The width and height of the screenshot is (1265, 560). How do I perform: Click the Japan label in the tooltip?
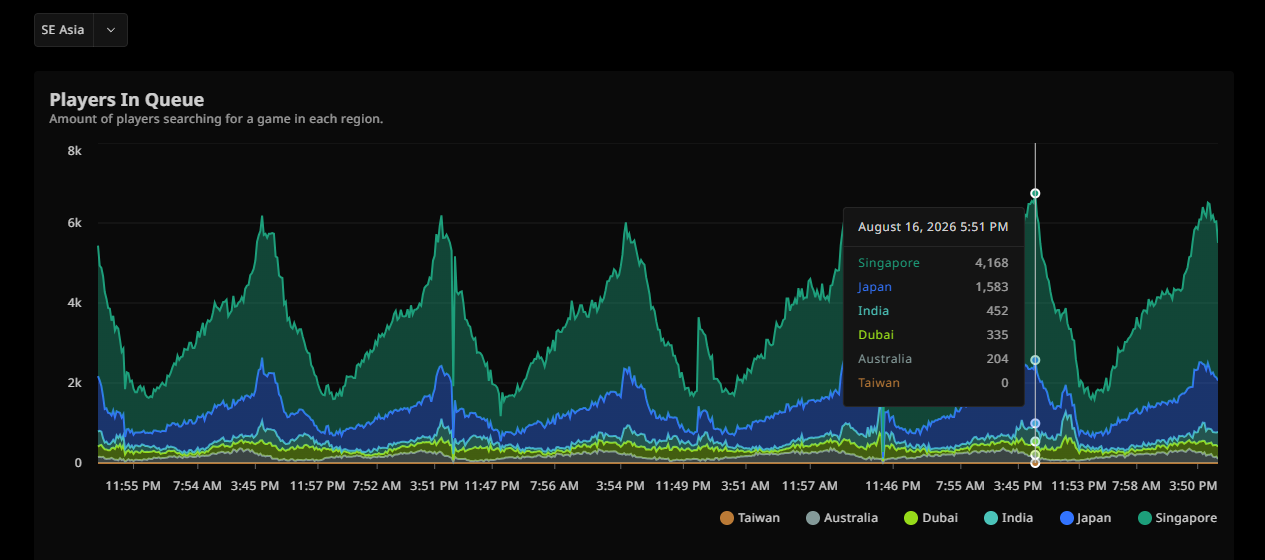click(x=875, y=287)
